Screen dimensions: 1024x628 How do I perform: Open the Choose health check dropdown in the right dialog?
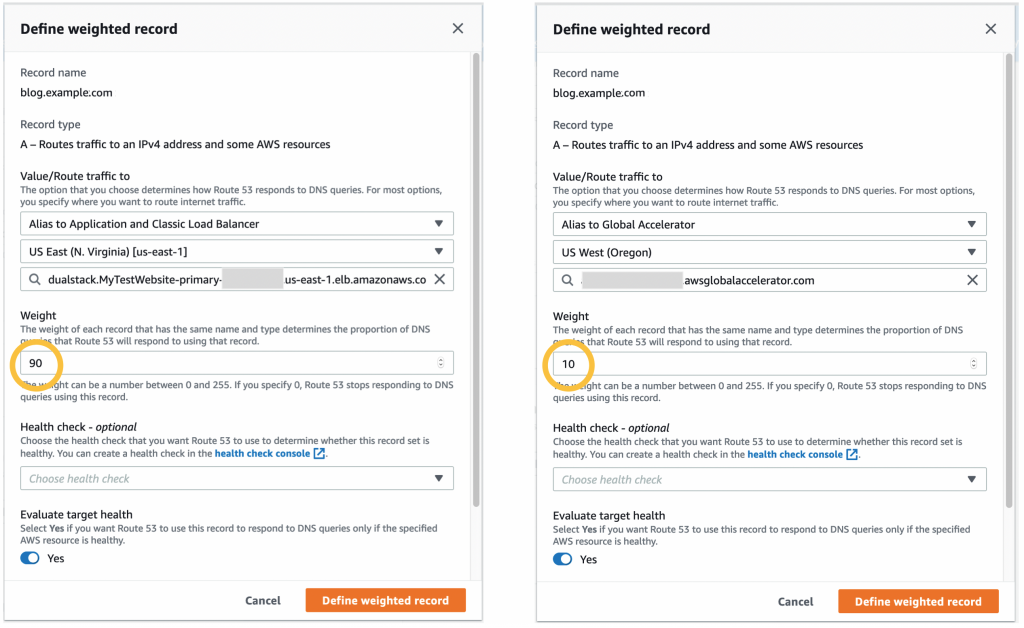769,479
